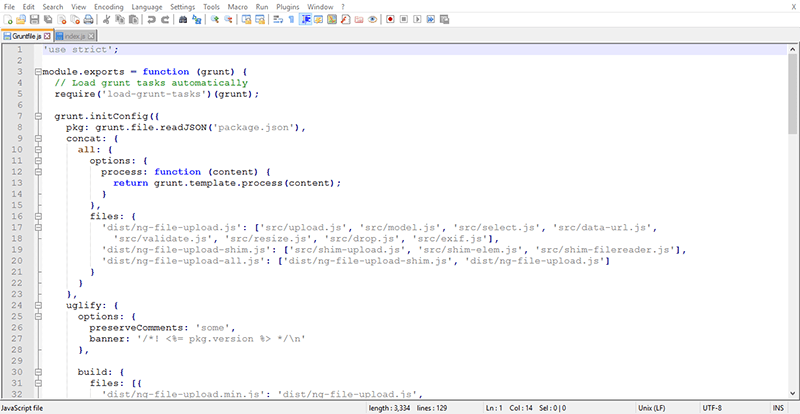Screen dimensions: 800x414
Task: Toggle synchronized horizontal scrolling icon
Action: (x=260, y=19)
